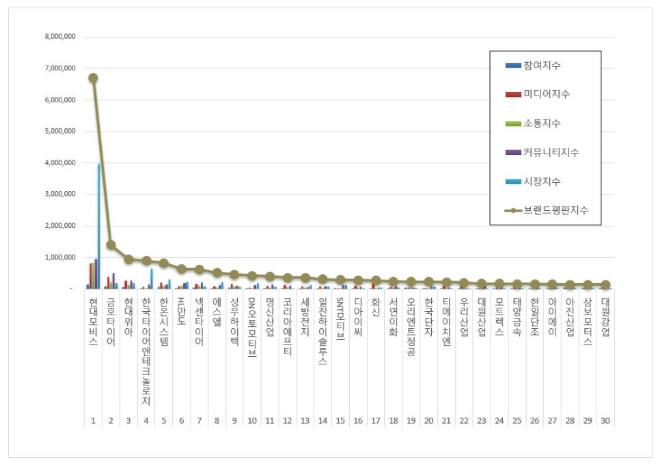Image resolution: width=660 pixels, height=466 pixels.
Task: Click the 1,000,000 y-axis value
Action: pyautogui.click(x=59, y=257)
